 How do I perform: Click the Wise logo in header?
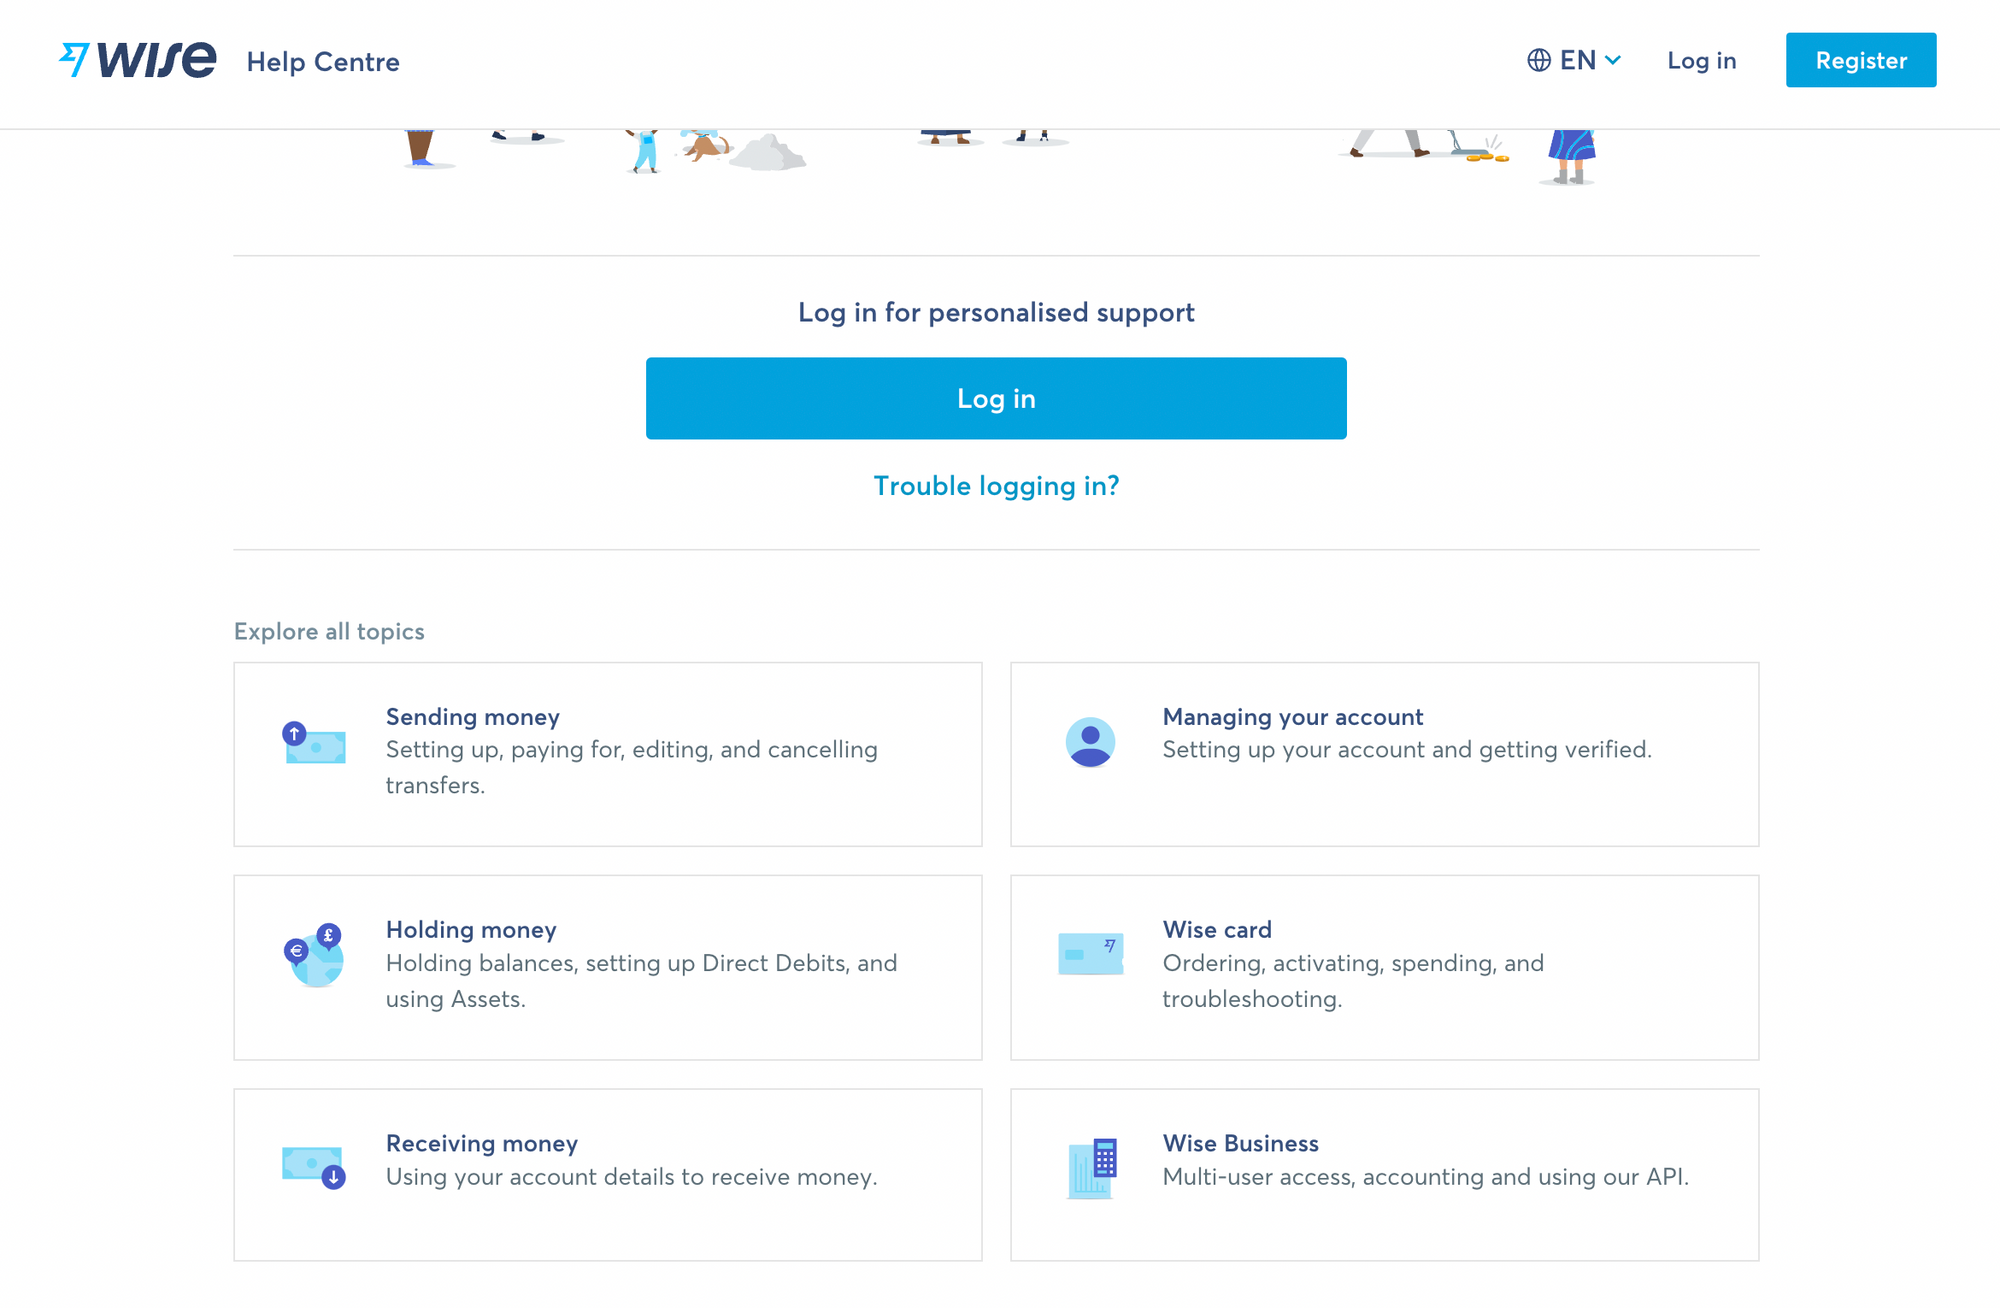click(x=138, y=60)
